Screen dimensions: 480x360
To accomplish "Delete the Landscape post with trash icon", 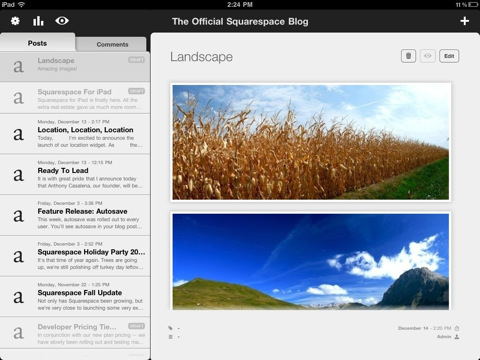I will (x=408, y=56).
